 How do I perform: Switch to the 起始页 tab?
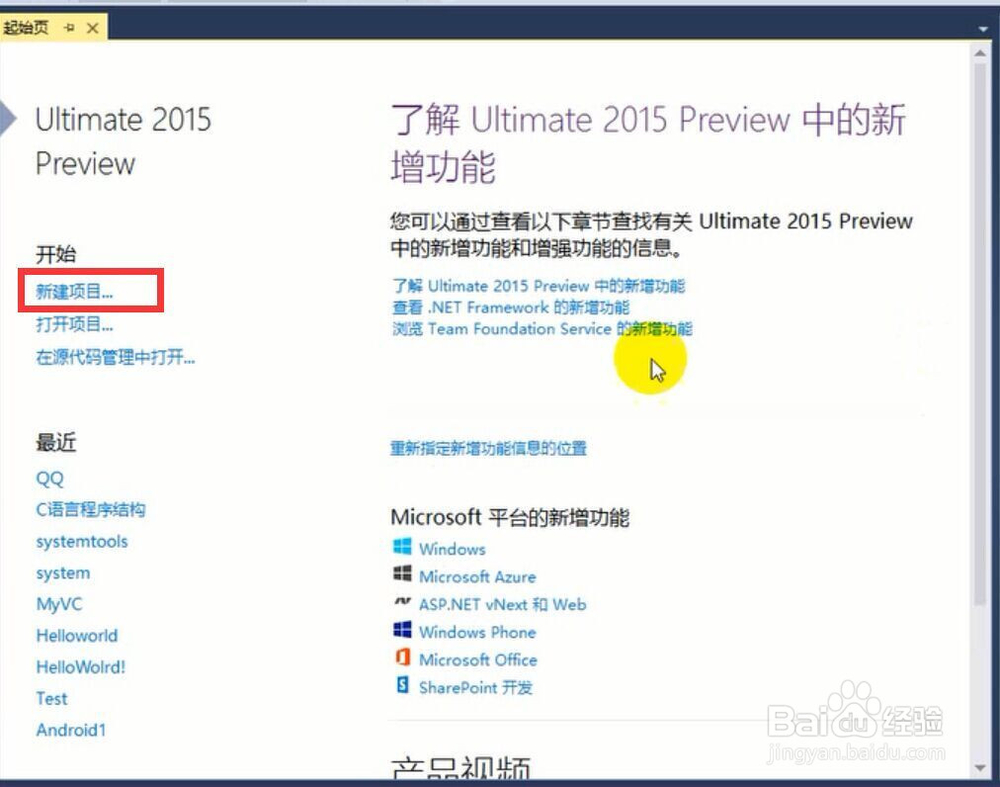tap(26, 28)
